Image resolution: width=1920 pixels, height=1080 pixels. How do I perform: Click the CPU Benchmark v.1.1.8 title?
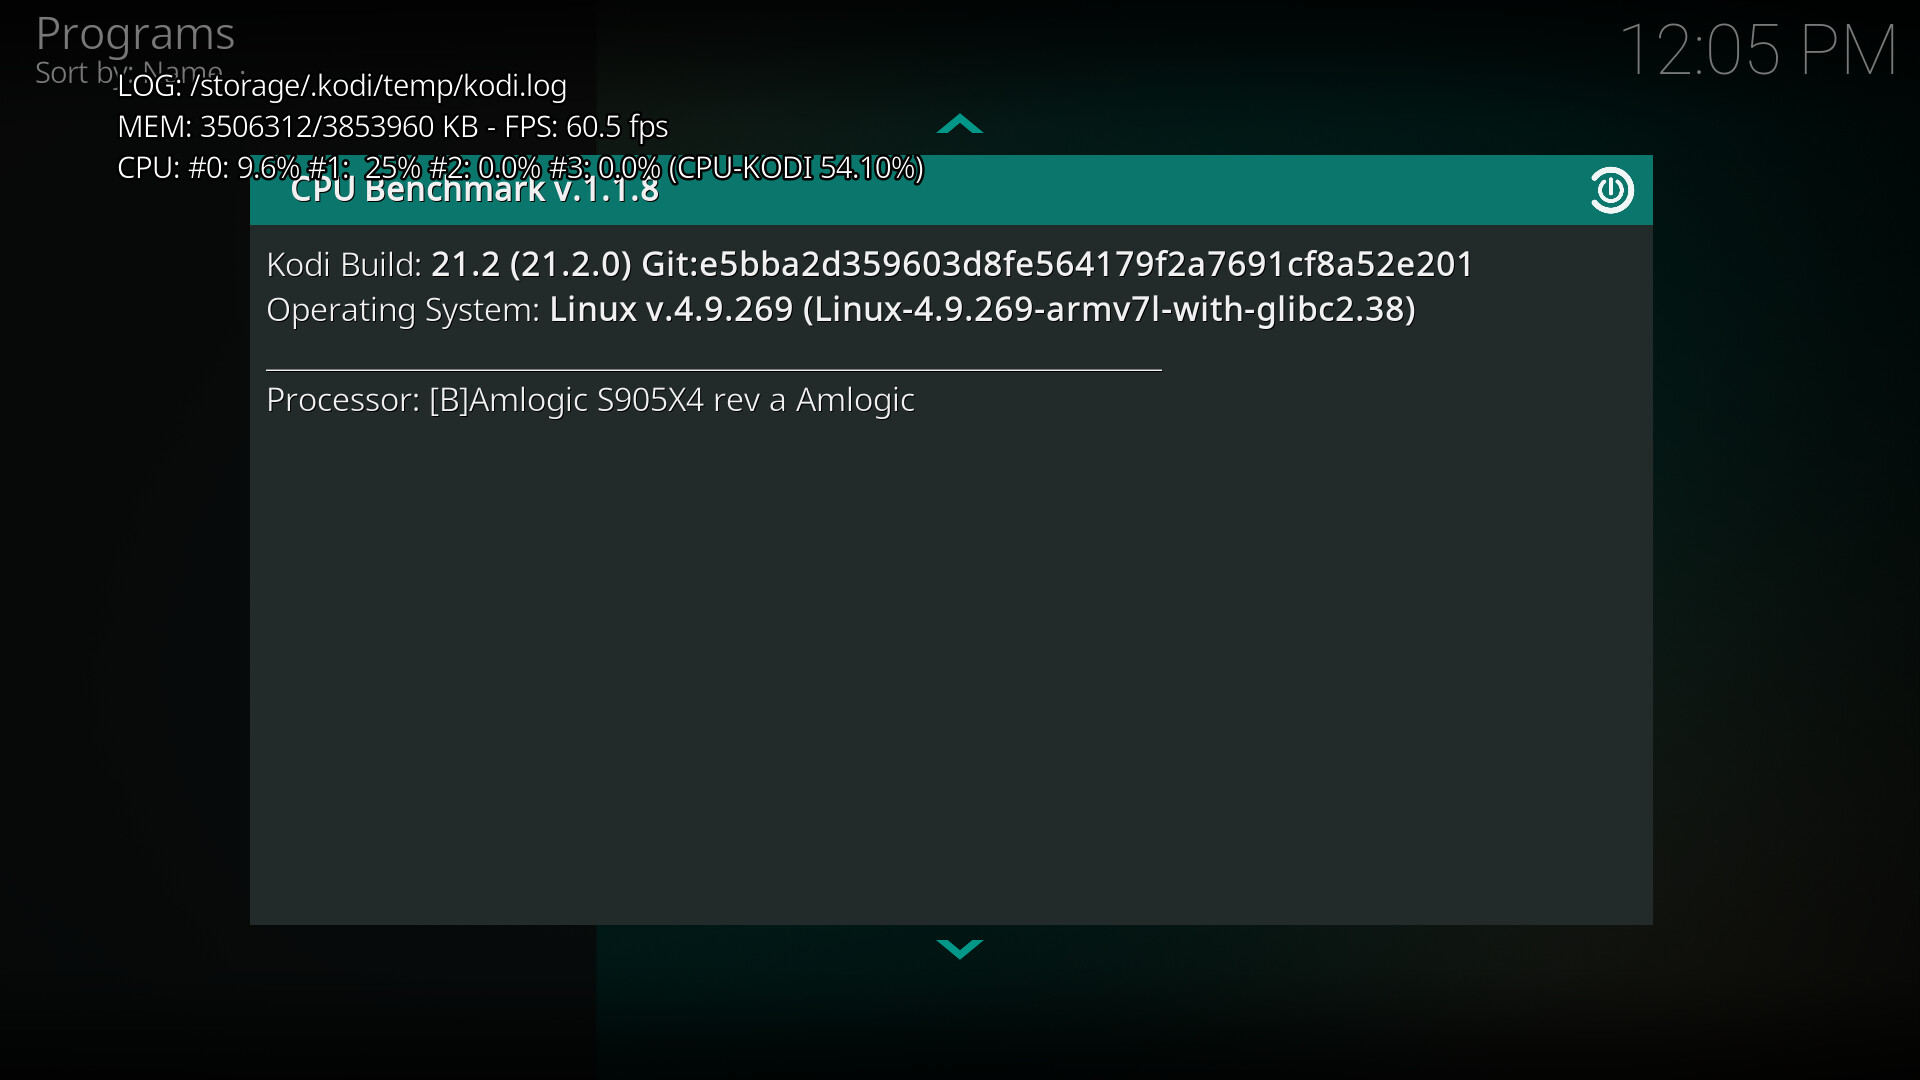click(475, 190)
